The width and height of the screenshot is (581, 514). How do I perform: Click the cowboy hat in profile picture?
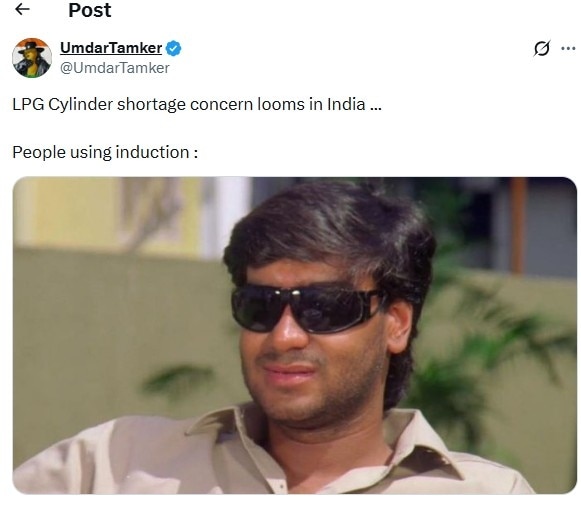pyautogui.click(x=32, y=47)
